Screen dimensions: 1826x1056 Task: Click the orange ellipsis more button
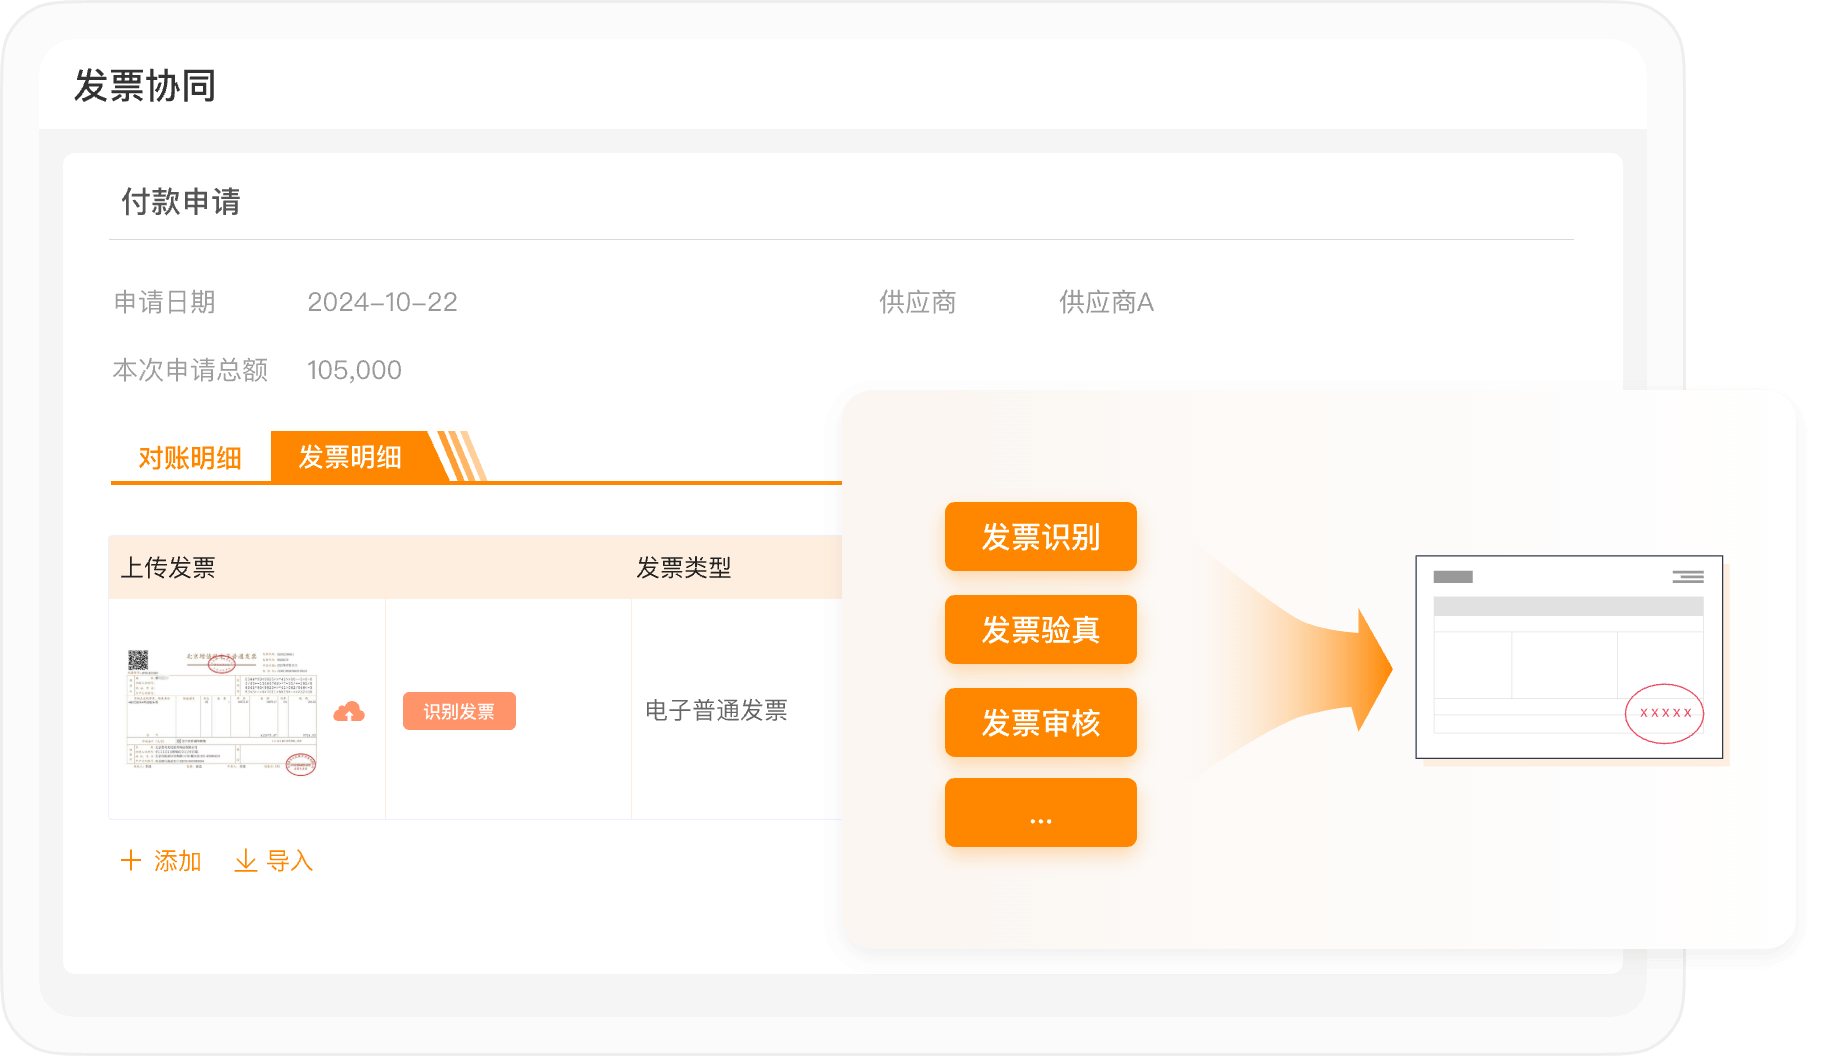click(1040, 813)
